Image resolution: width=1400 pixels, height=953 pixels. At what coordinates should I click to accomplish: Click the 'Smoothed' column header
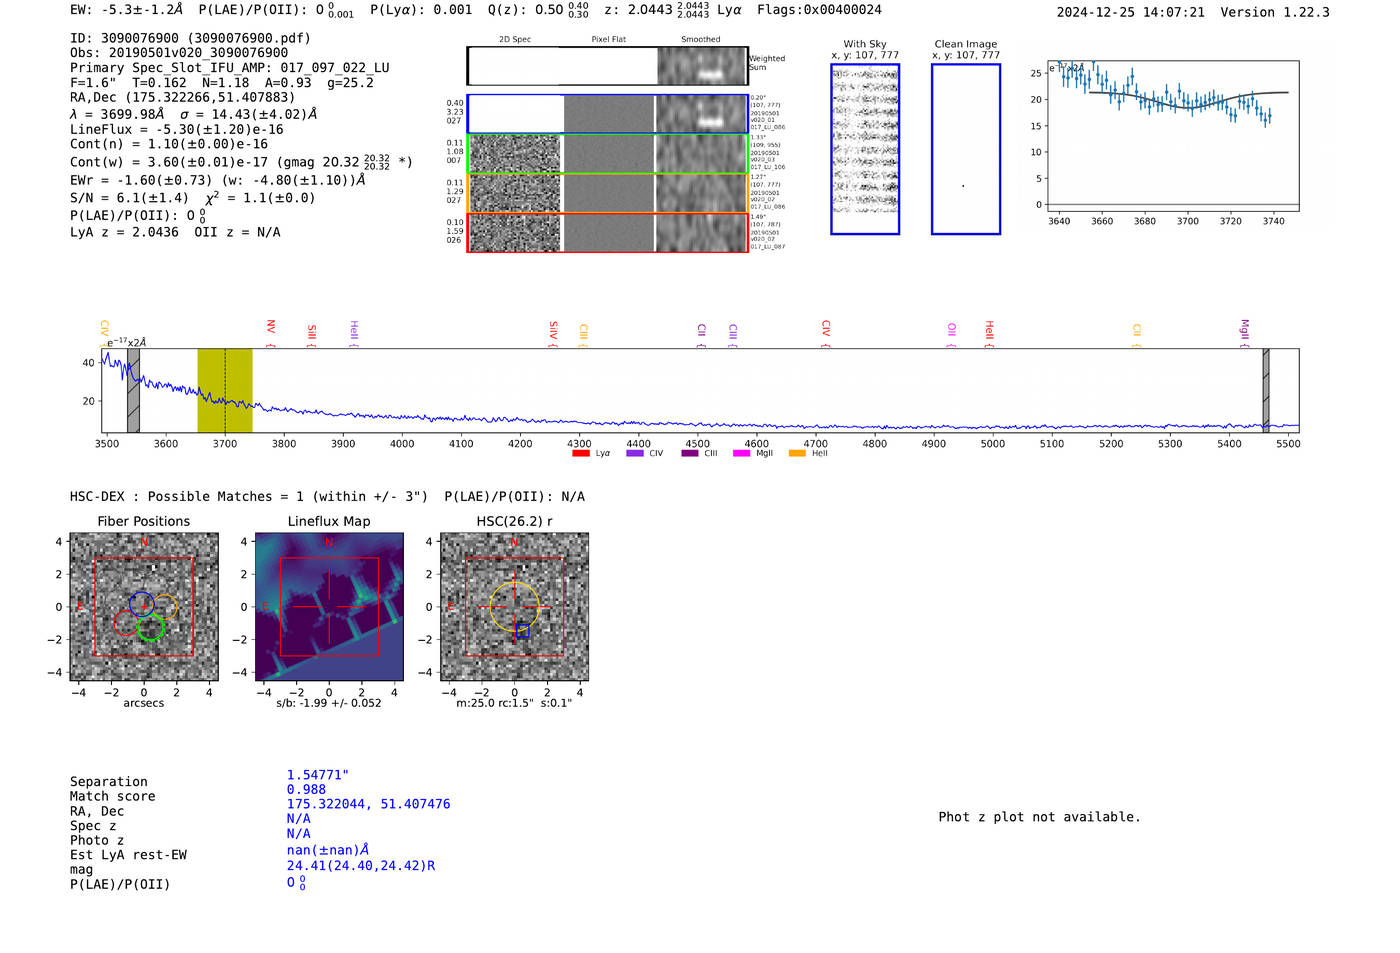pos(701,39)
